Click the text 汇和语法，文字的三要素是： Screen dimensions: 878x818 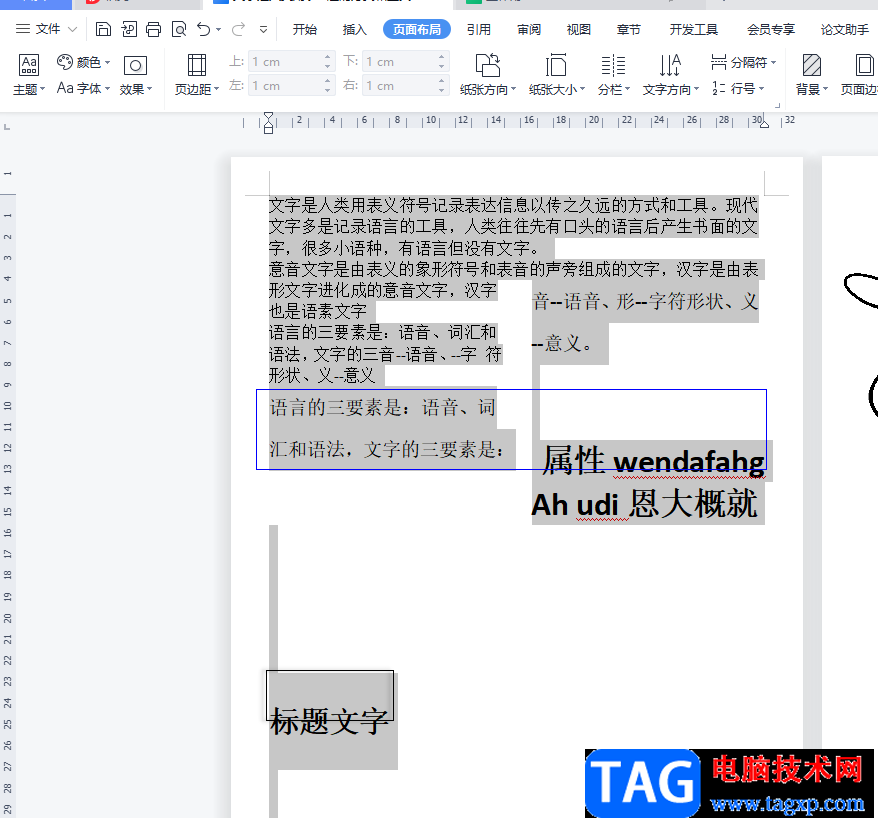click(387, 449)
